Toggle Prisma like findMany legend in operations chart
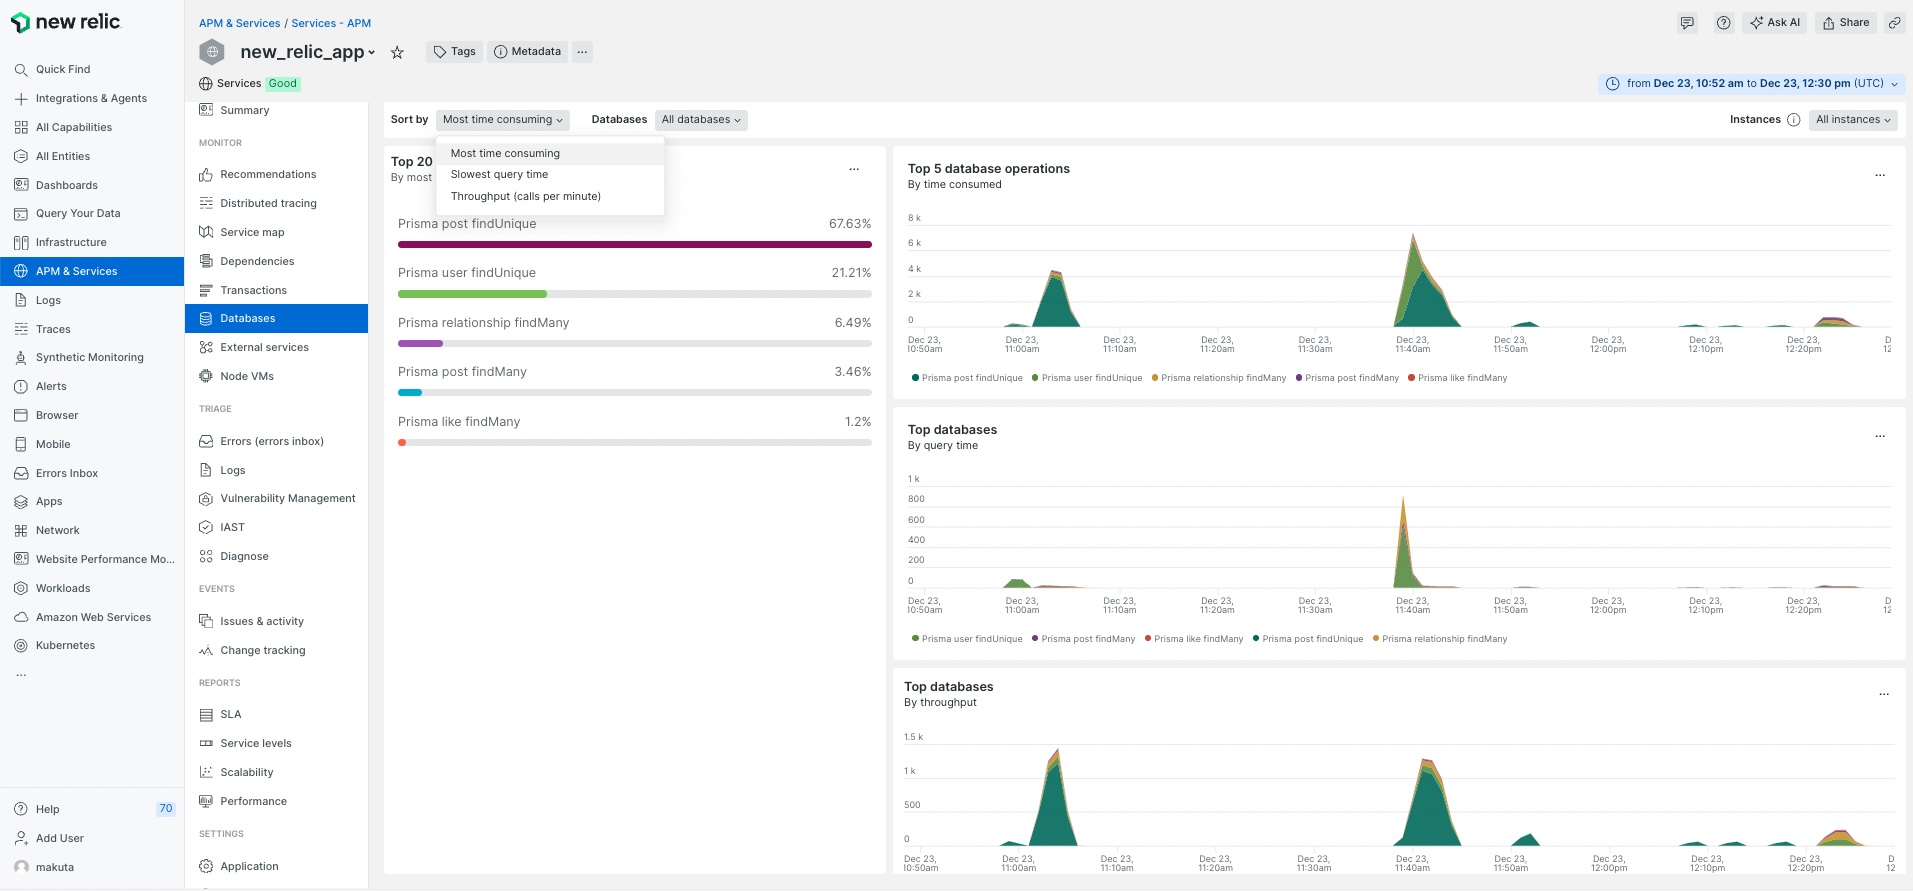This screenshot has height=891, width=1913. tap(1457, 378)
